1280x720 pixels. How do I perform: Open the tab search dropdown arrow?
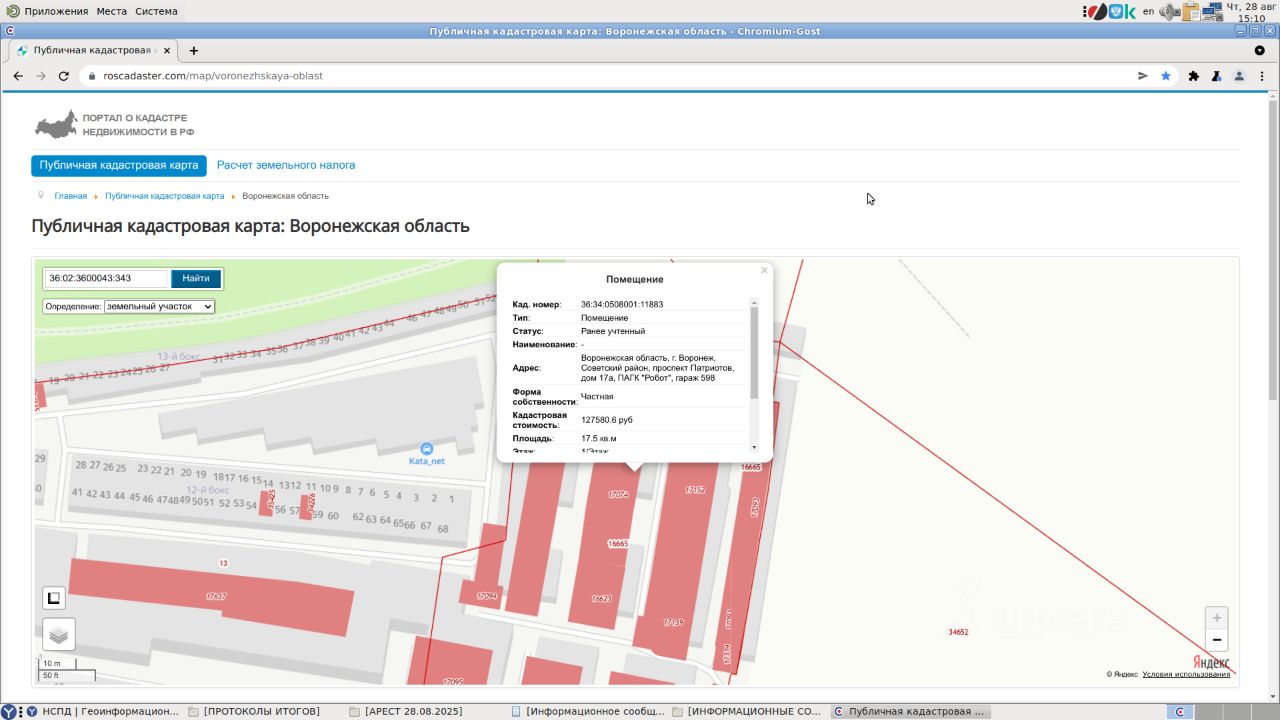pos(1259,50)
